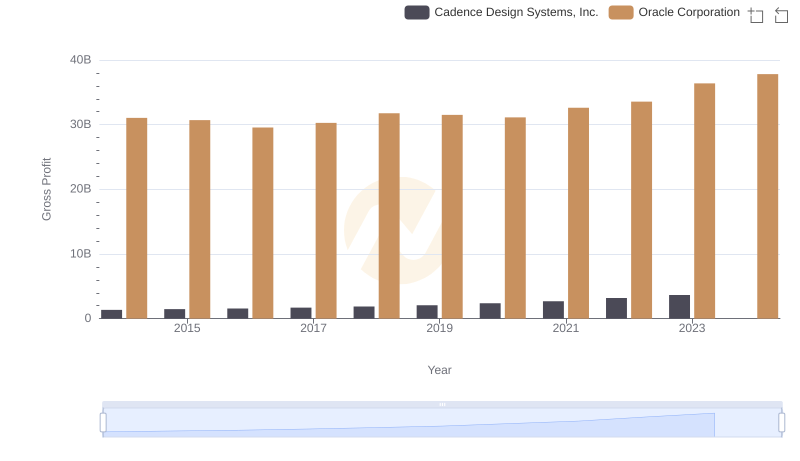Select Oracle bar for 2015
The image size is (800, 461).
(199, 219)
